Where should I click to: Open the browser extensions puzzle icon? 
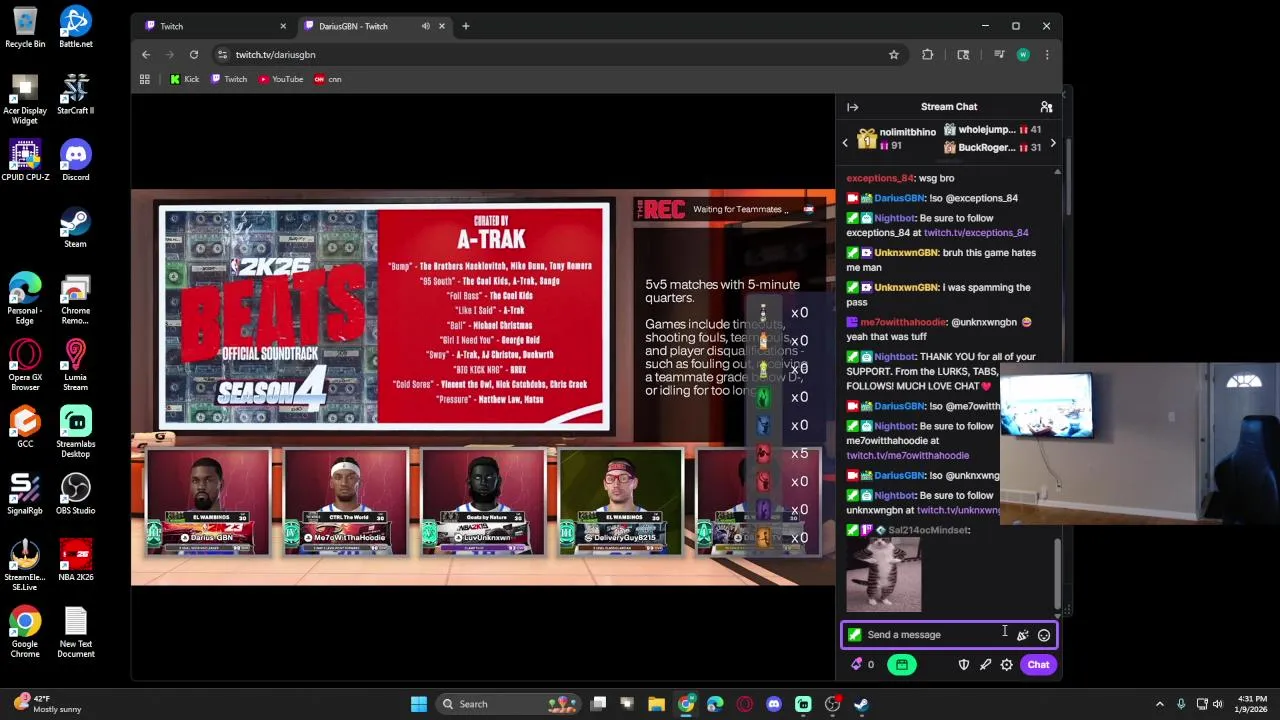928,55
